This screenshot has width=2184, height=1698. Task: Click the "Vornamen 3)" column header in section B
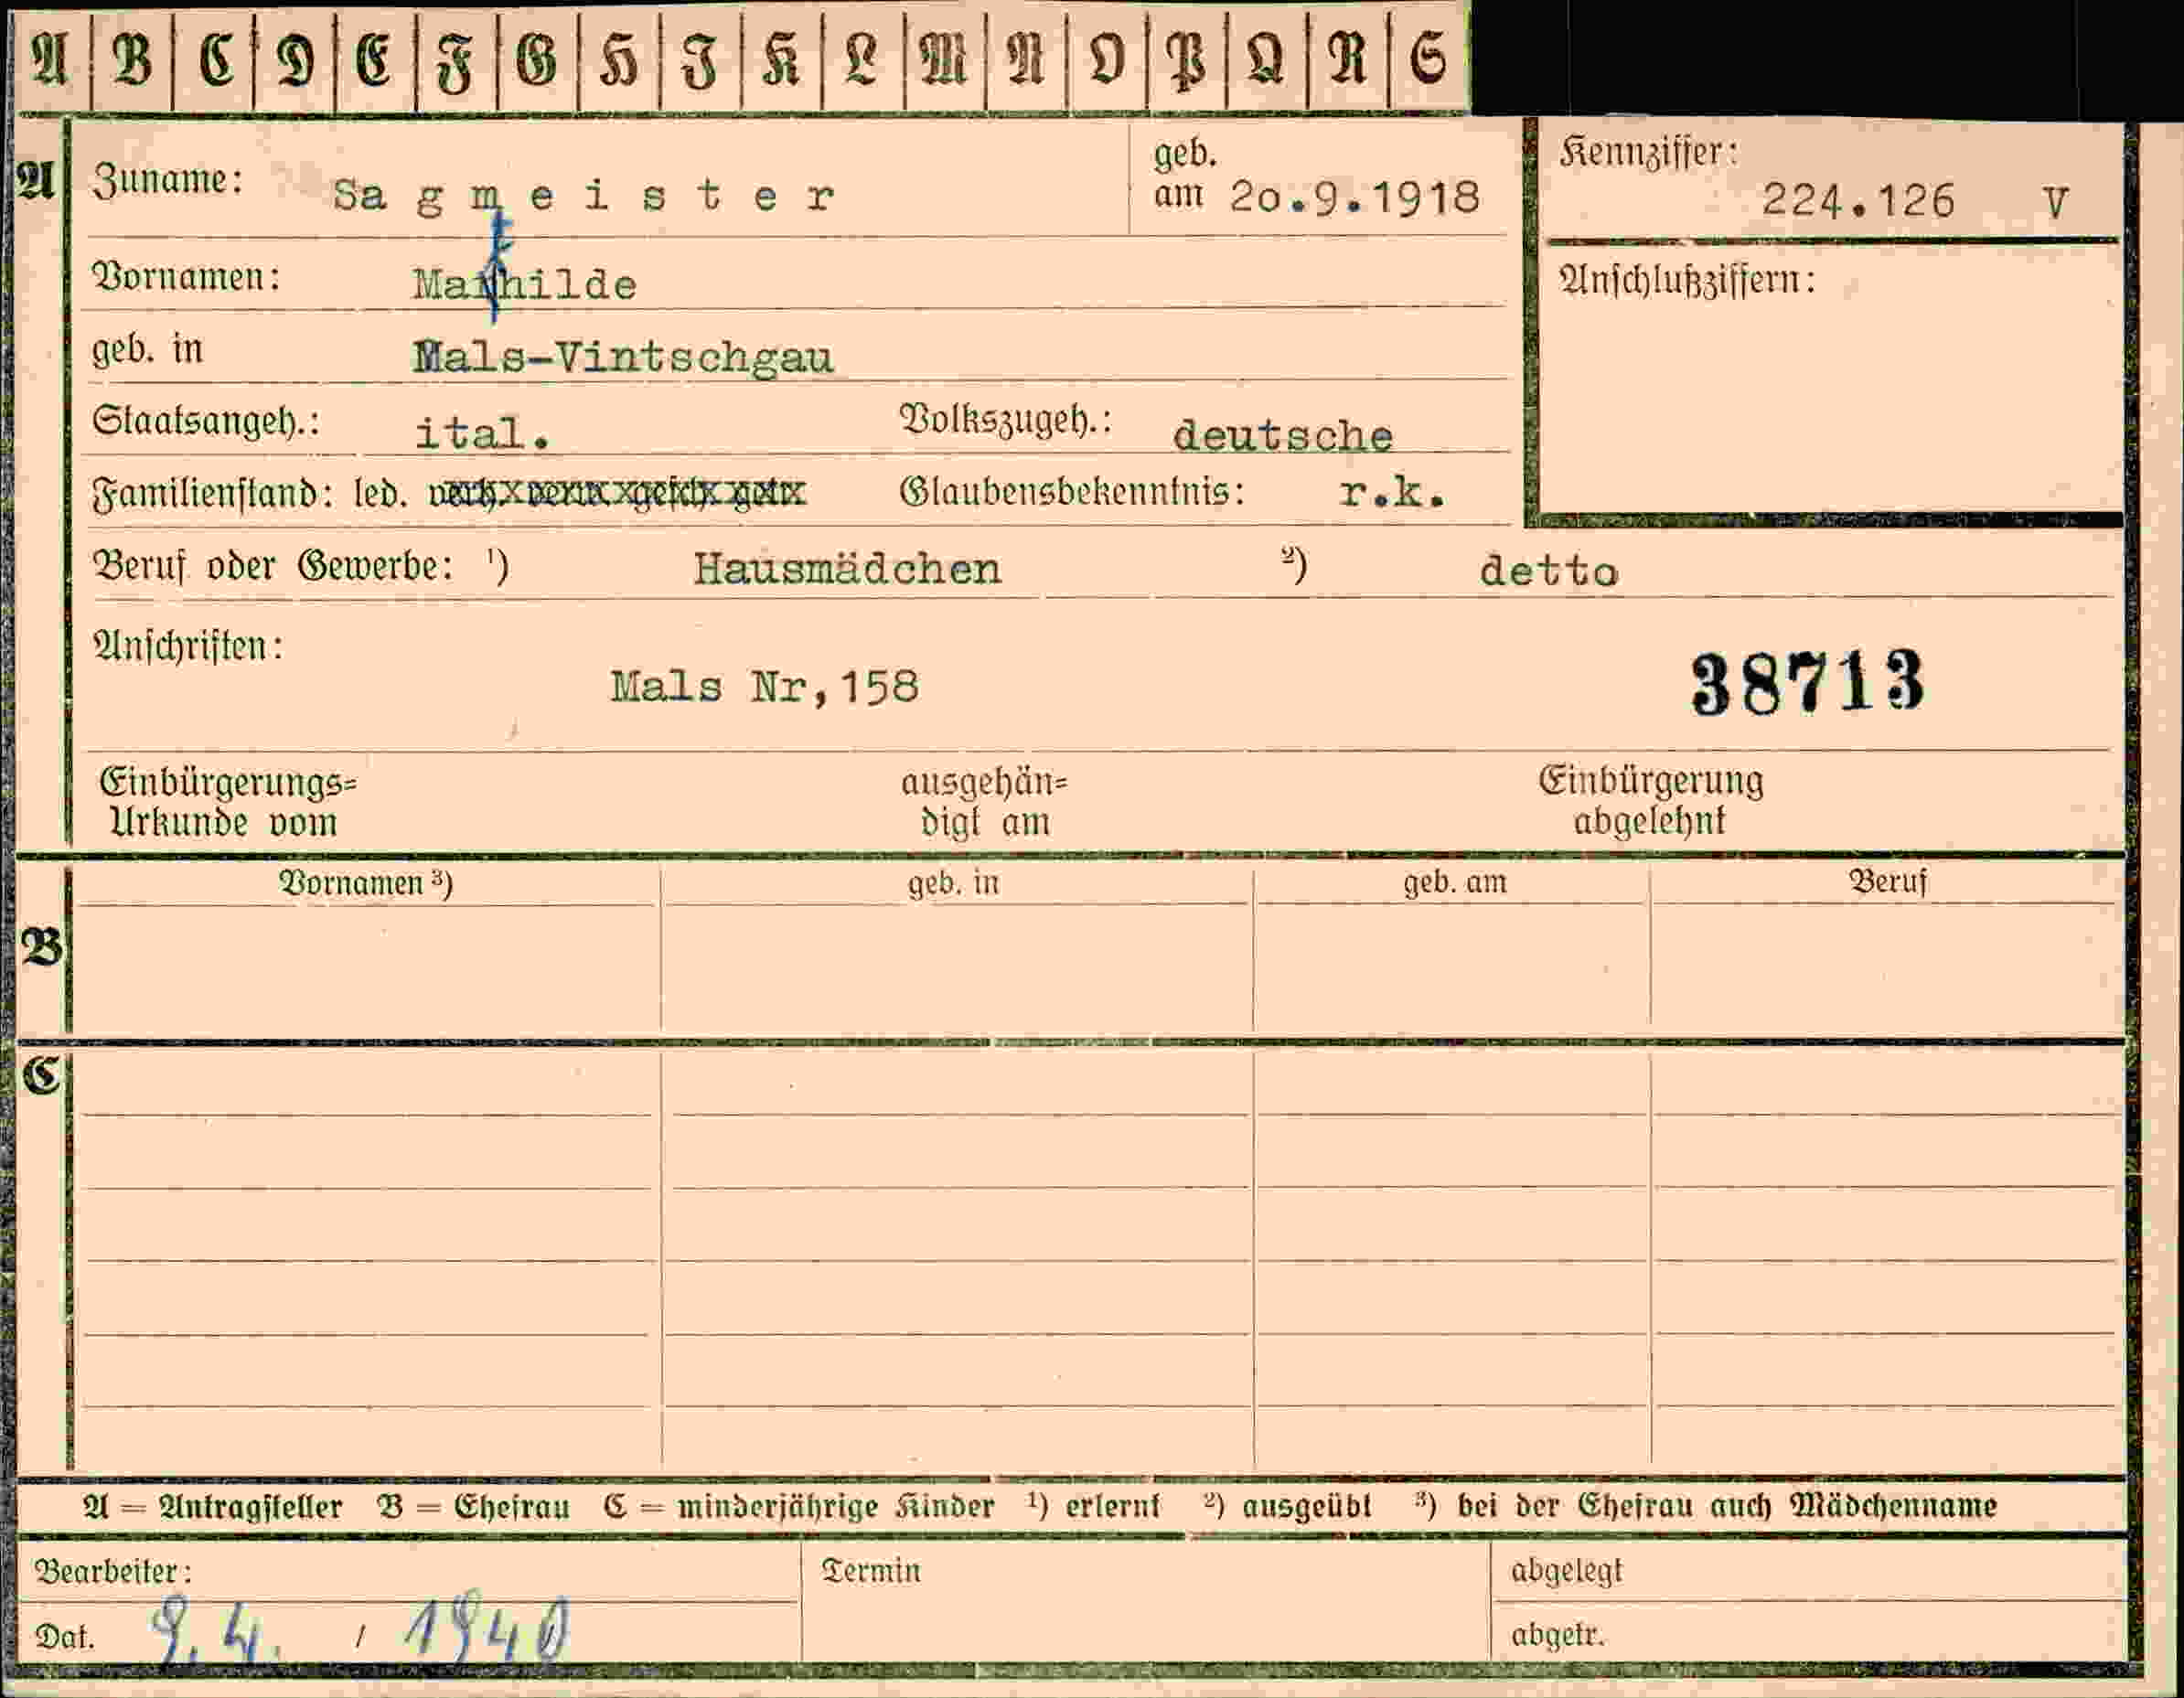click(x=366, y=883)
